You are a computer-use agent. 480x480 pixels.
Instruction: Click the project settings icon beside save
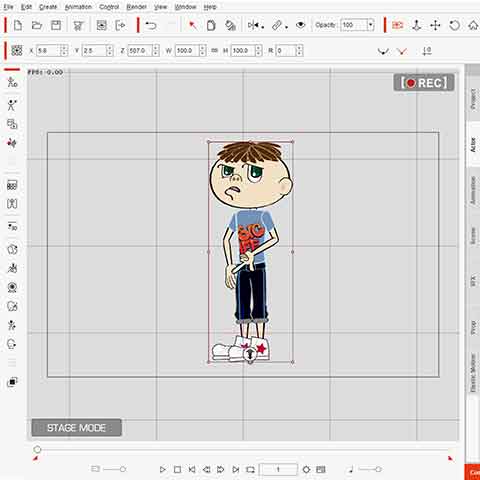tap(78, 26)
